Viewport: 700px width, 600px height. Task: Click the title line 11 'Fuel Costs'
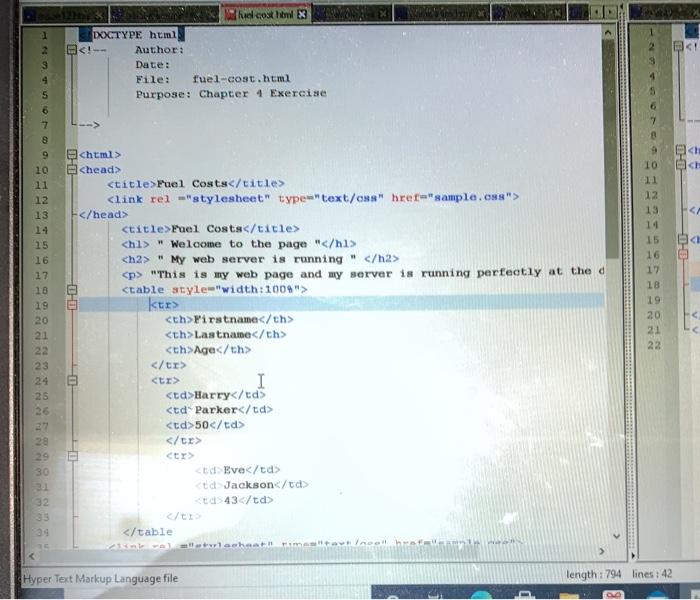click(196, 184)
